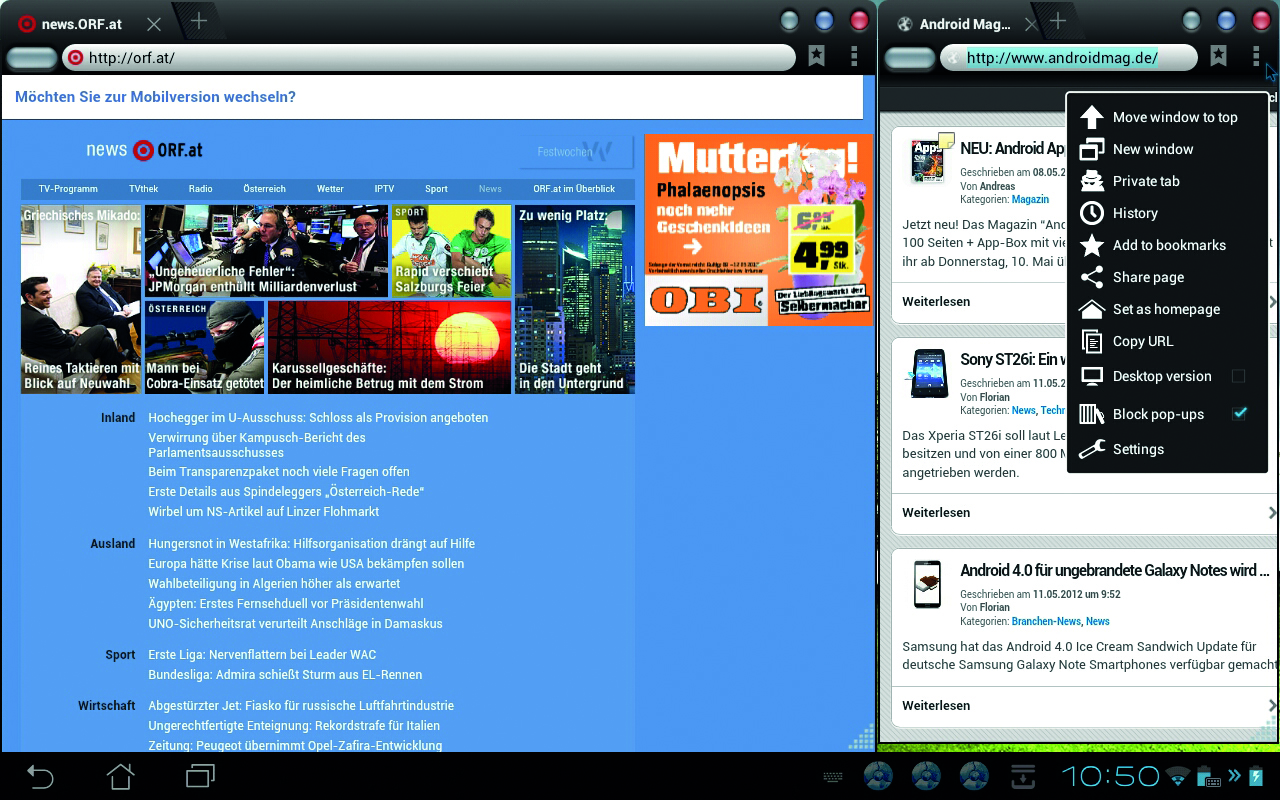
Task: Open Android 4.0 für ungebrandete Galaxy Notes title
Action: pos(1115,570)
